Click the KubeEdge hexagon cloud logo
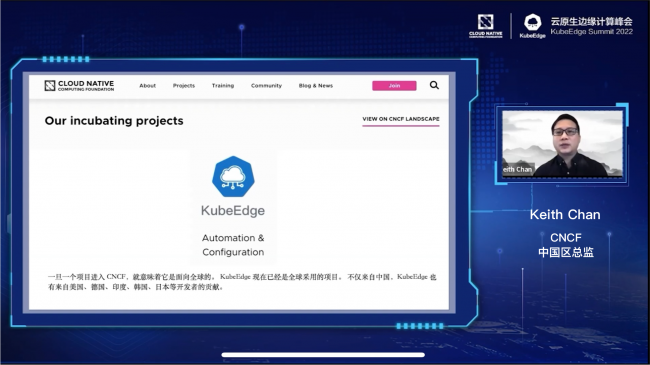650x365 pixels. [x=233, y=176]
